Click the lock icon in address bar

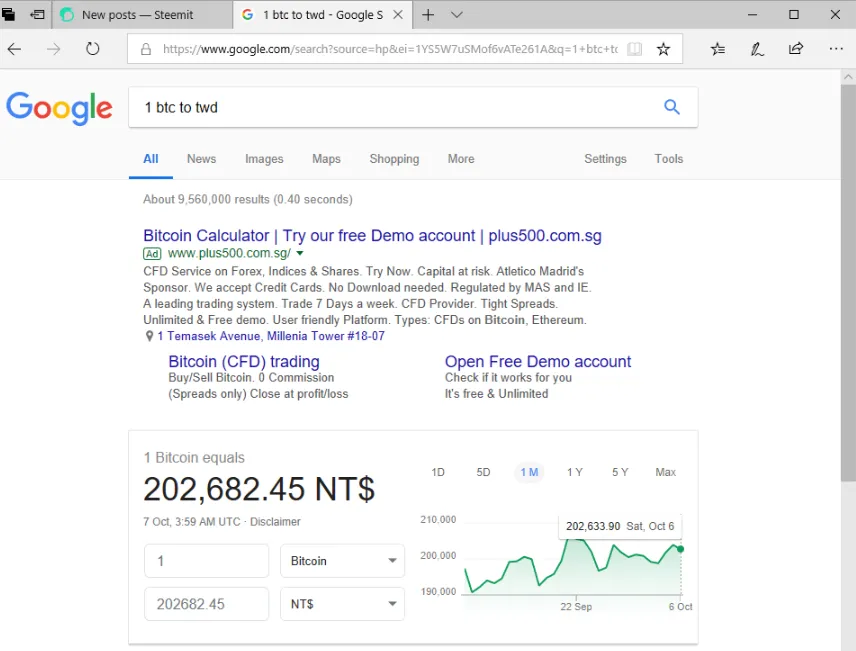[146, 49]
